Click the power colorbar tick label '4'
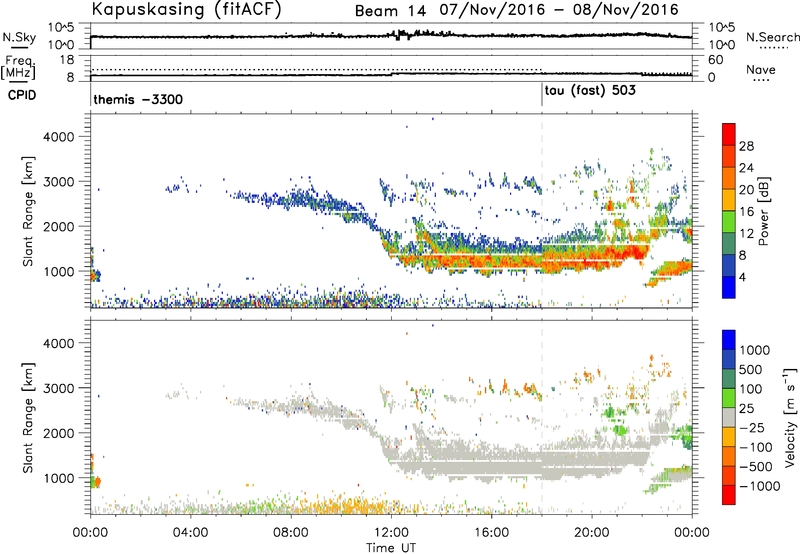Screen dimensions: 800x554 (x=742, y=277)
